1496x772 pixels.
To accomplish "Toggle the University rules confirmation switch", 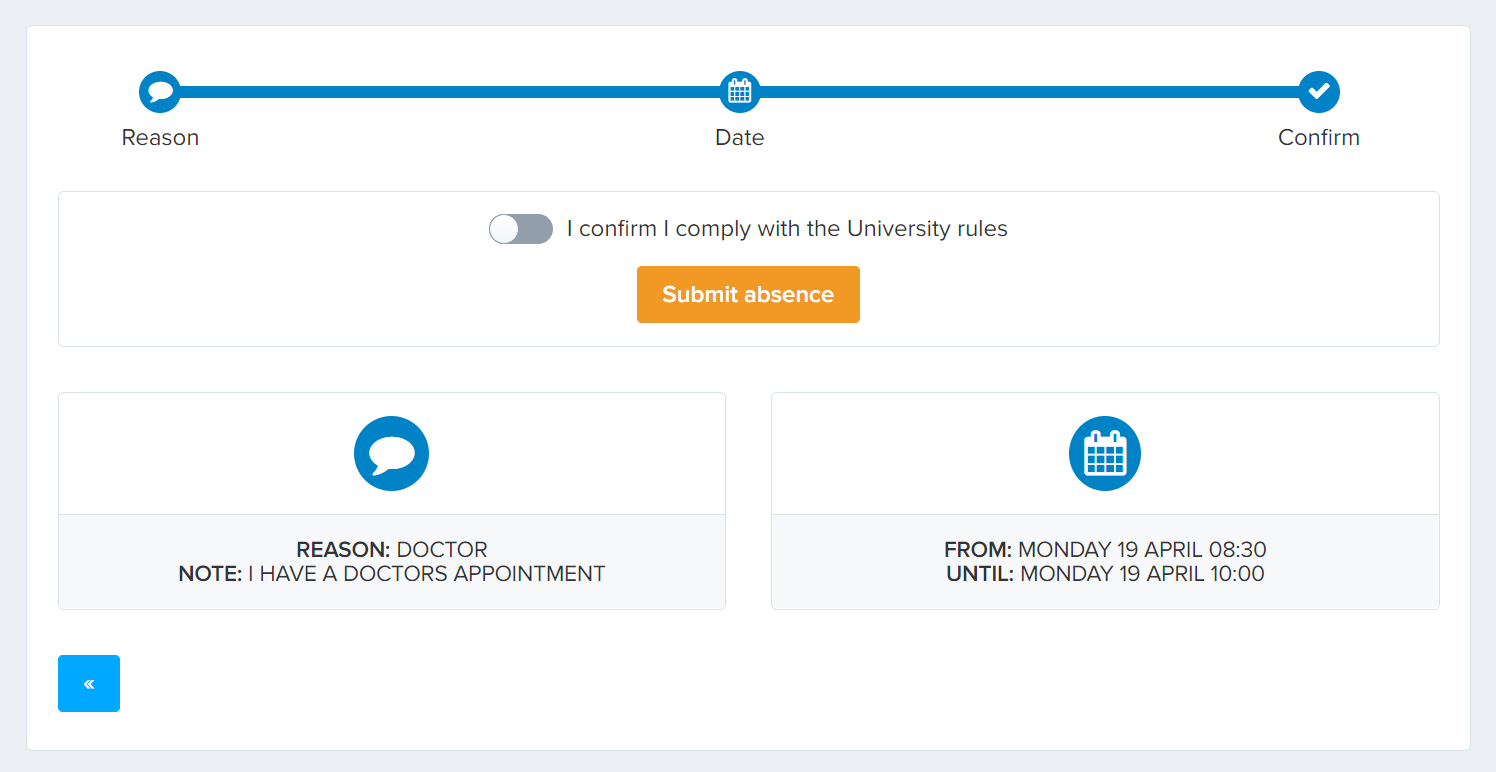I will 521,229.
